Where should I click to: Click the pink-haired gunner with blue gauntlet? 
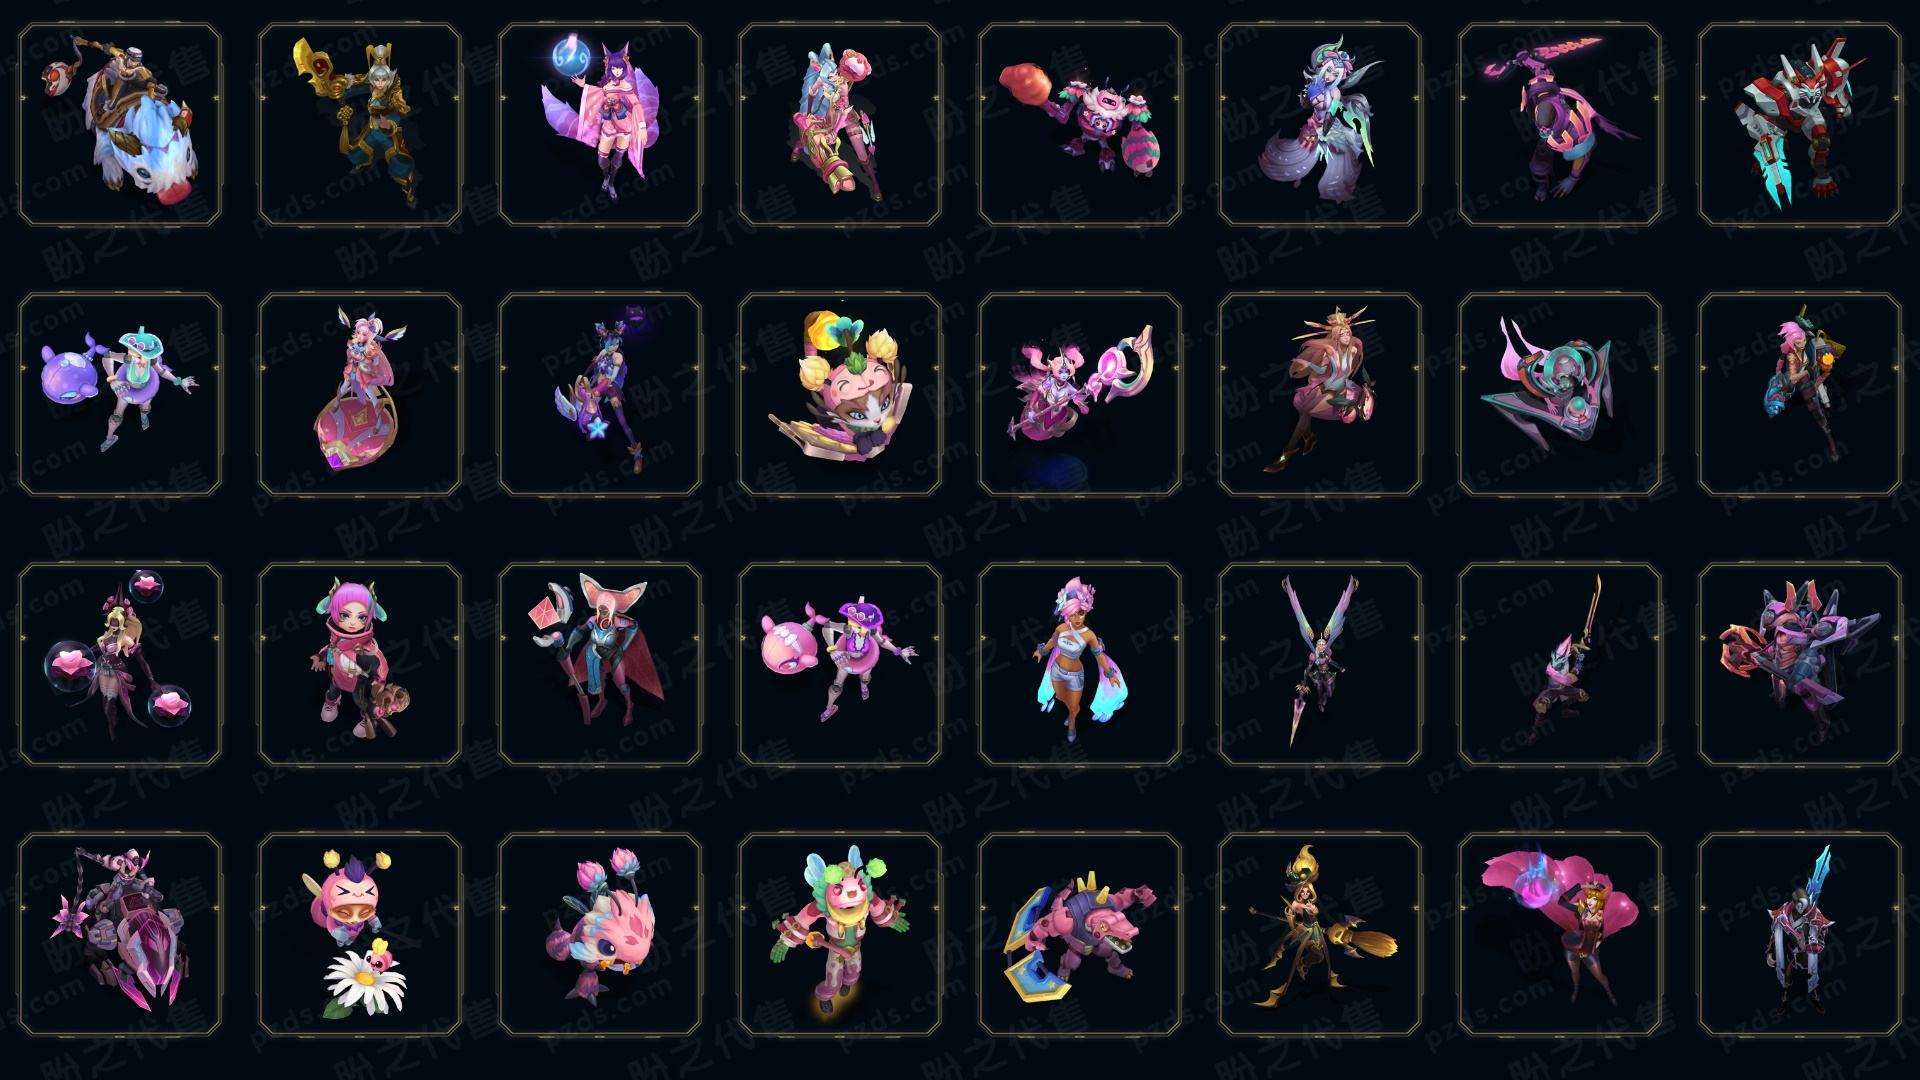[1800, 394]
